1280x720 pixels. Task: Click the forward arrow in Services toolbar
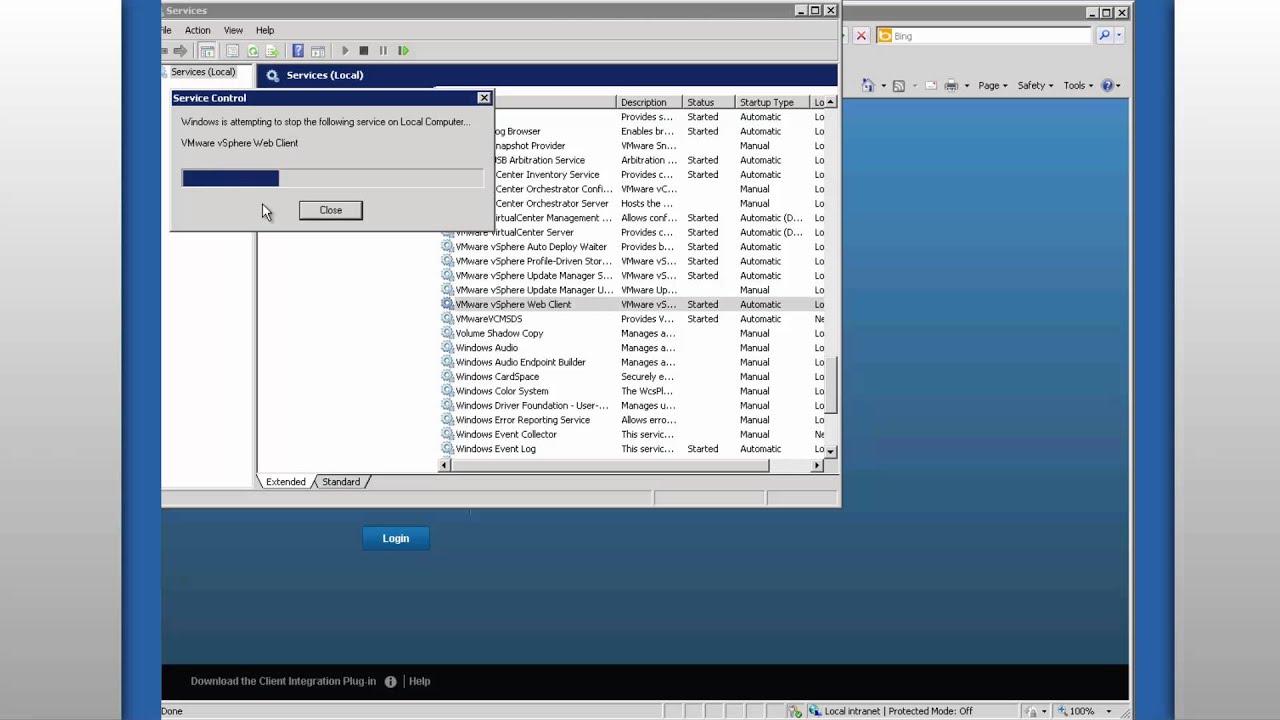180,51
